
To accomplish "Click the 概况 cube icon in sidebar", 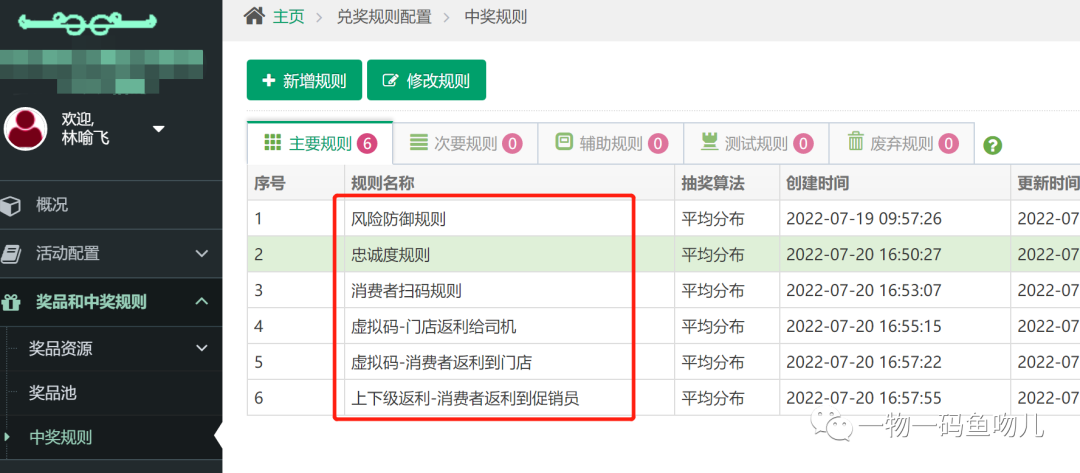I will [11, 205].
